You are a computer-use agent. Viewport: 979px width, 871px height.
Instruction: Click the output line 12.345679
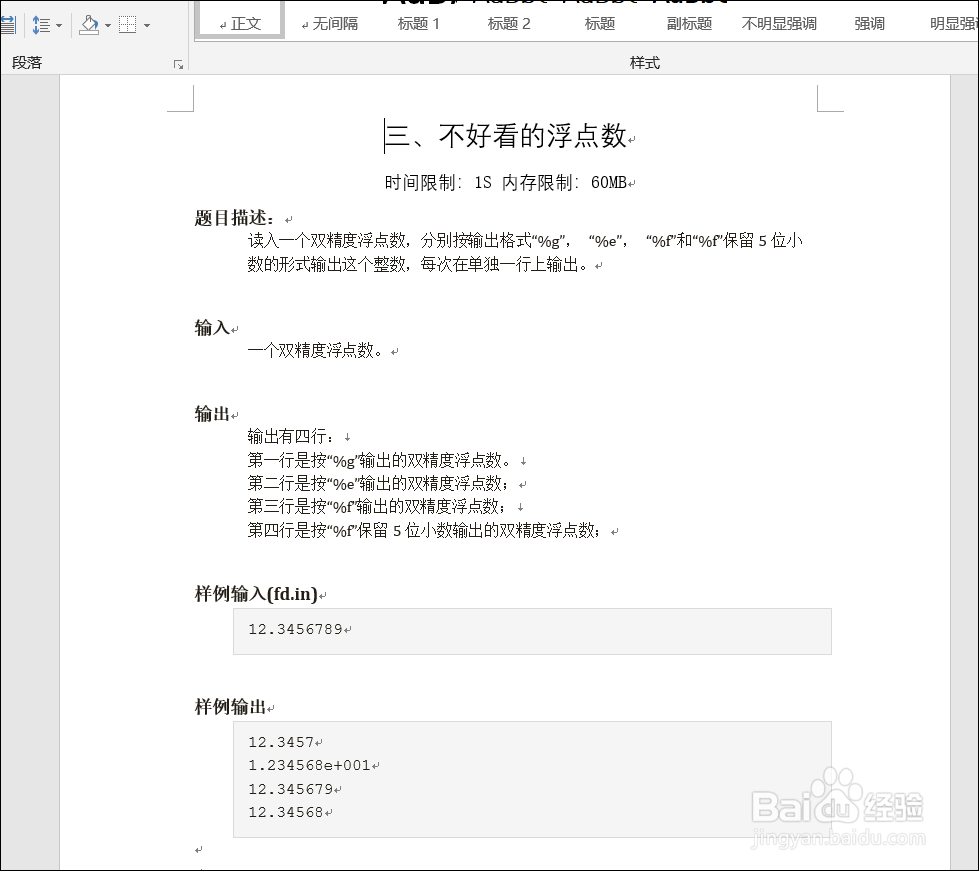coord(290,789)
